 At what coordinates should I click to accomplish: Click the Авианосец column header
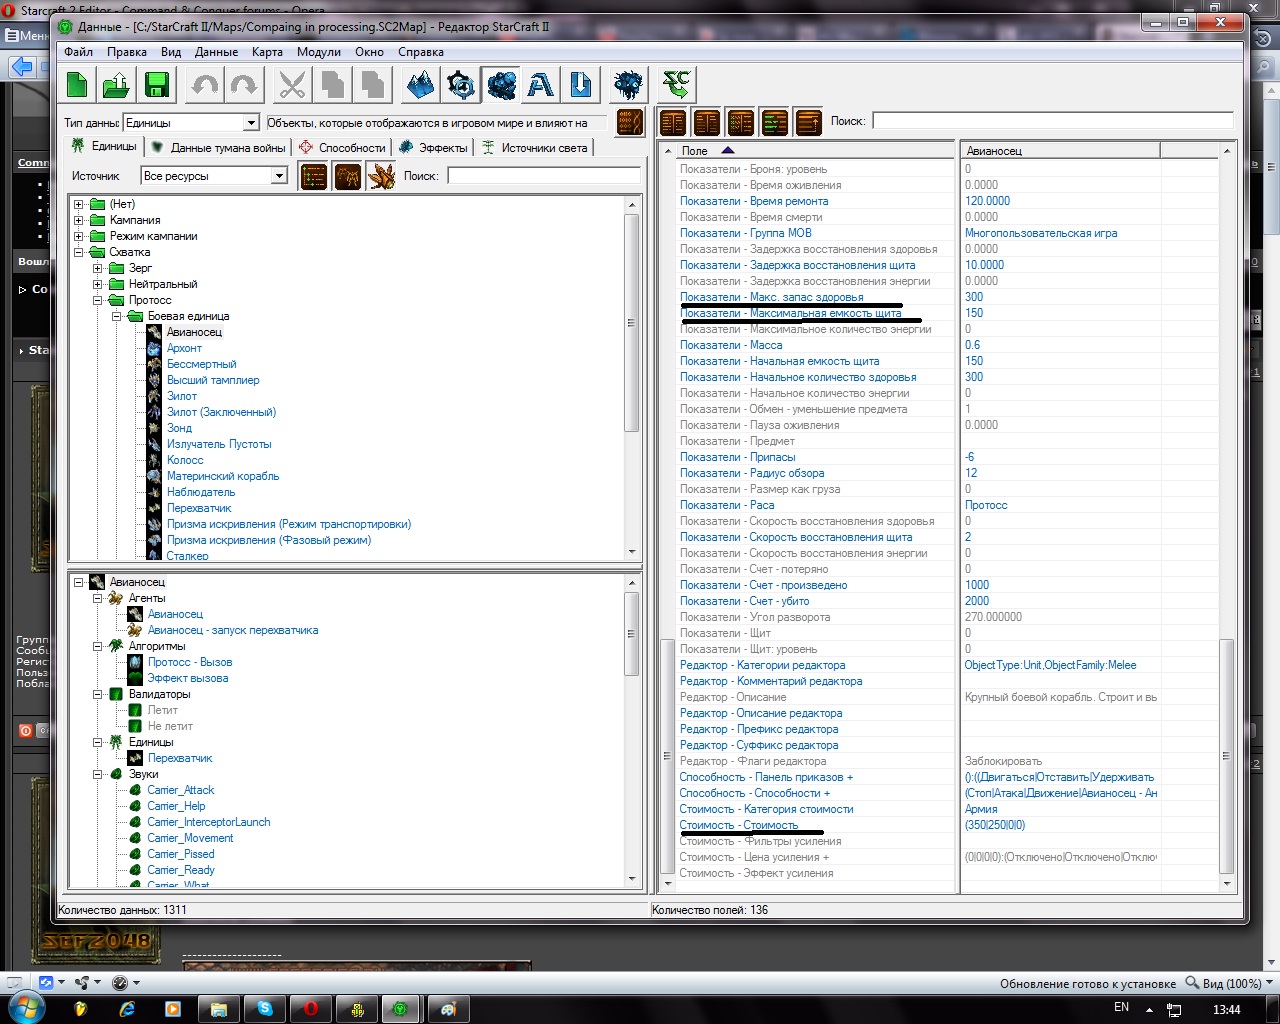point(1059,151)
